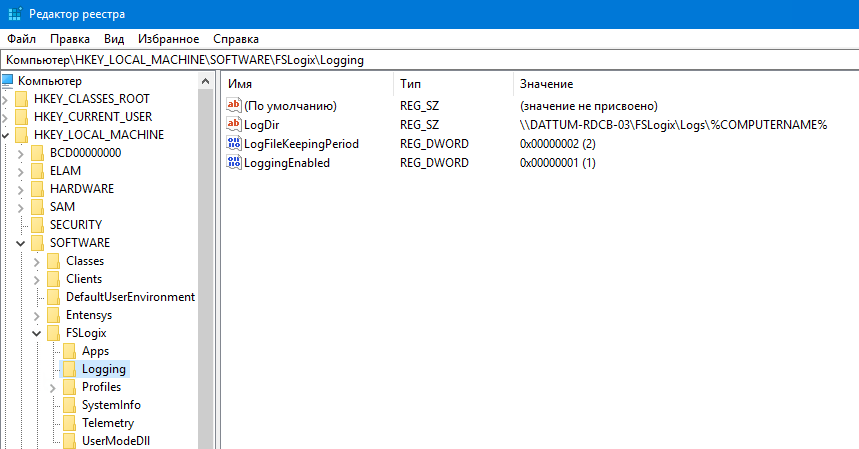
Task: Click the REG_DWORD type cell of LoggingEnabled
Action: tap(434, 163)
